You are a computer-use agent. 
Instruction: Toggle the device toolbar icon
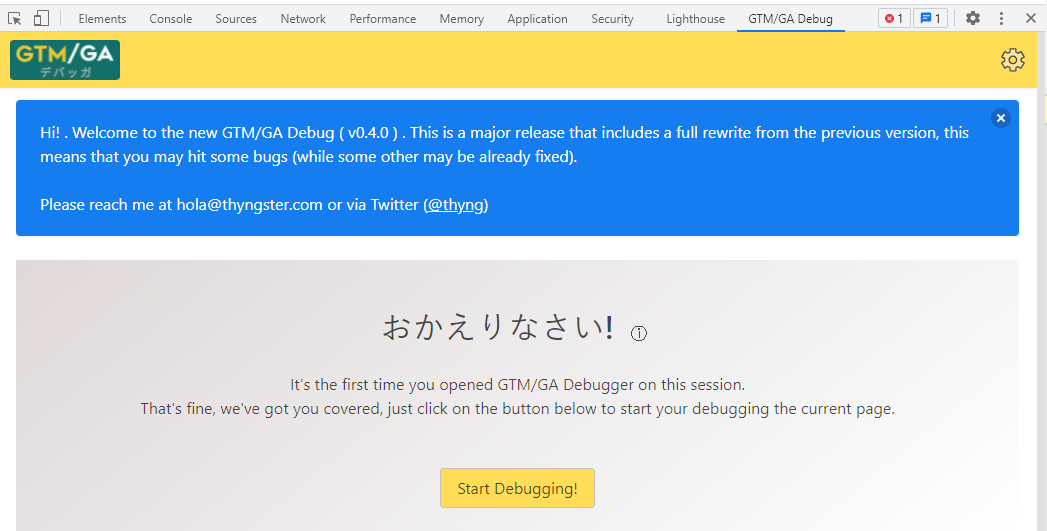tap(41, 19)
